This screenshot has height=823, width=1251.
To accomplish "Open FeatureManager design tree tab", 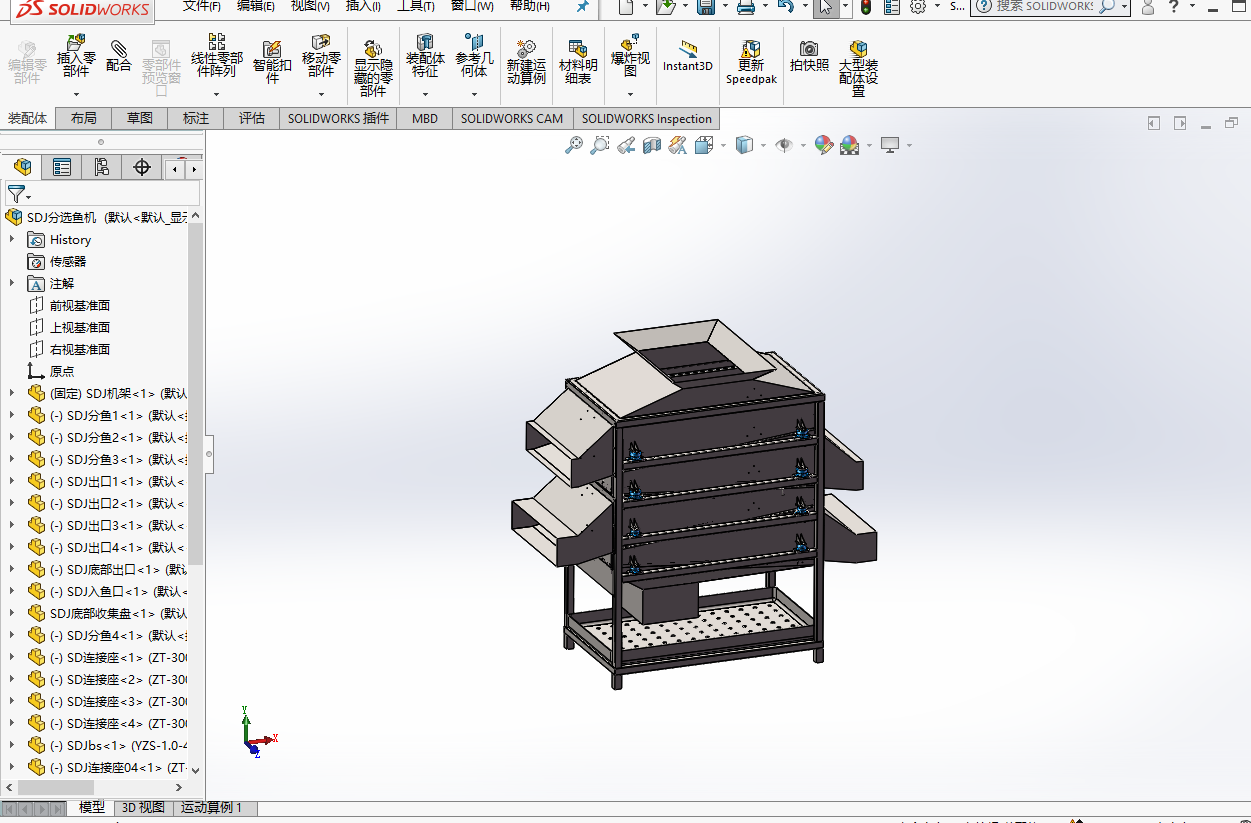I will 22,167.
